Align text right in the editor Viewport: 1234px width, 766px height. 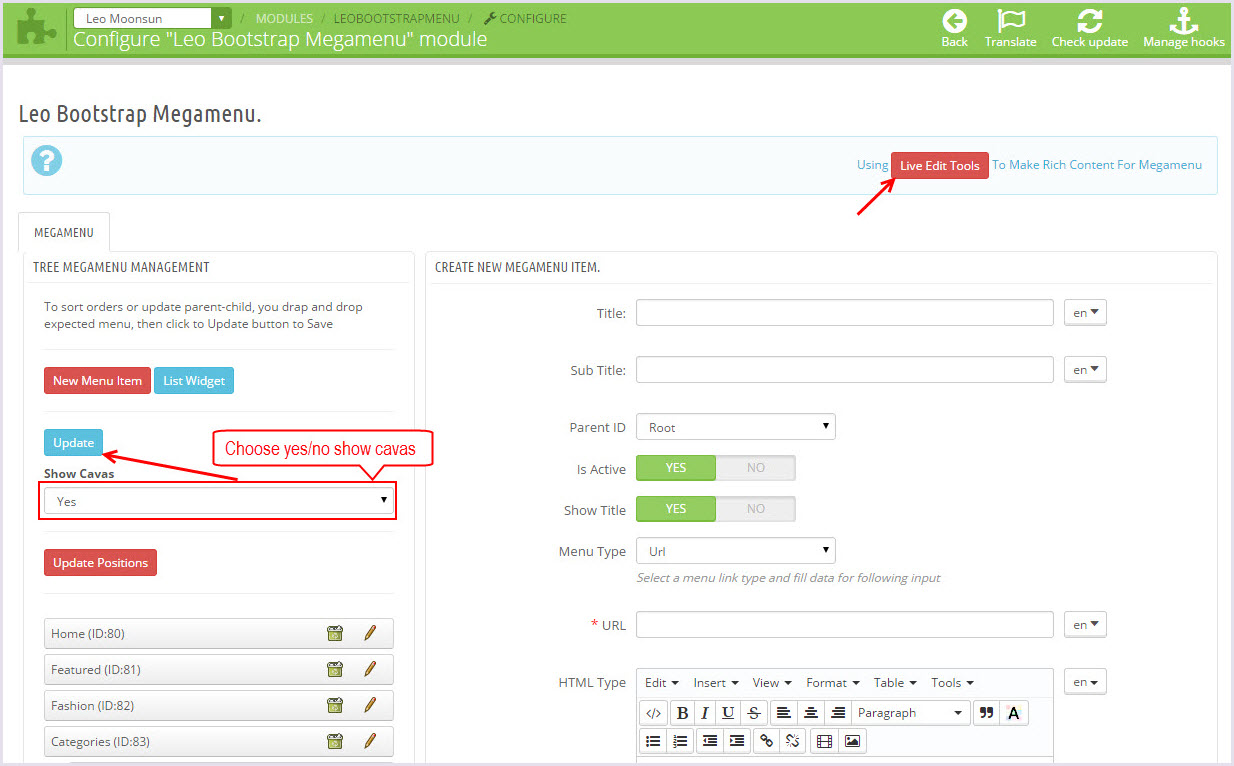click(838, 713)
